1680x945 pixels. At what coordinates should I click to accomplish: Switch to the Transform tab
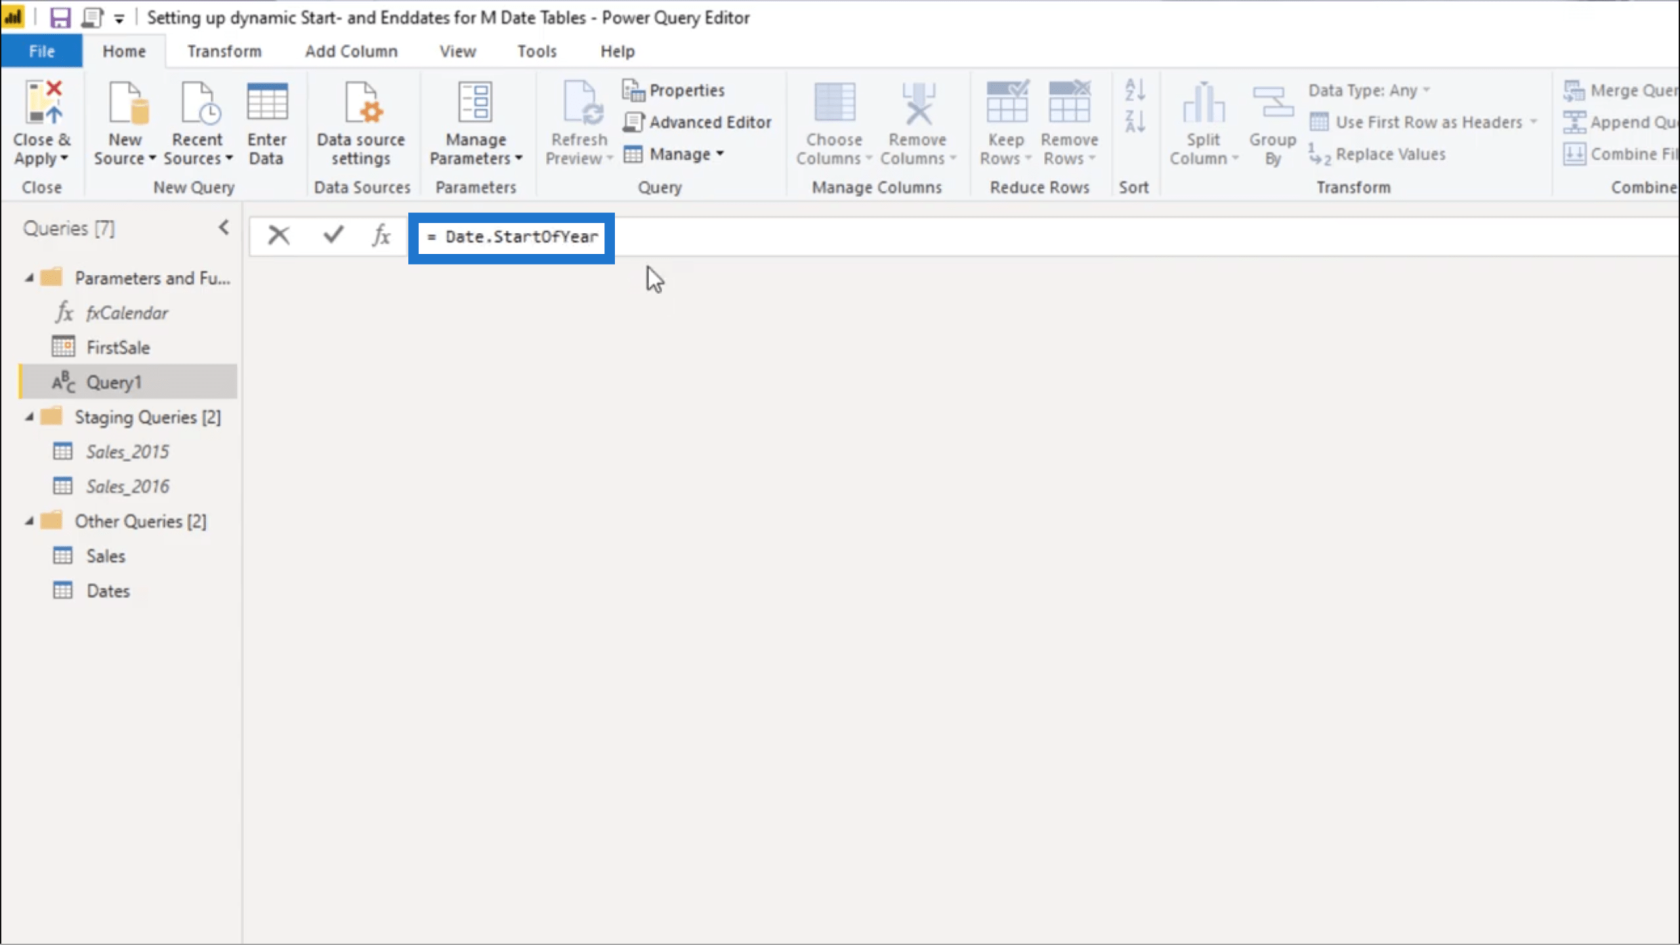[224, 51]
